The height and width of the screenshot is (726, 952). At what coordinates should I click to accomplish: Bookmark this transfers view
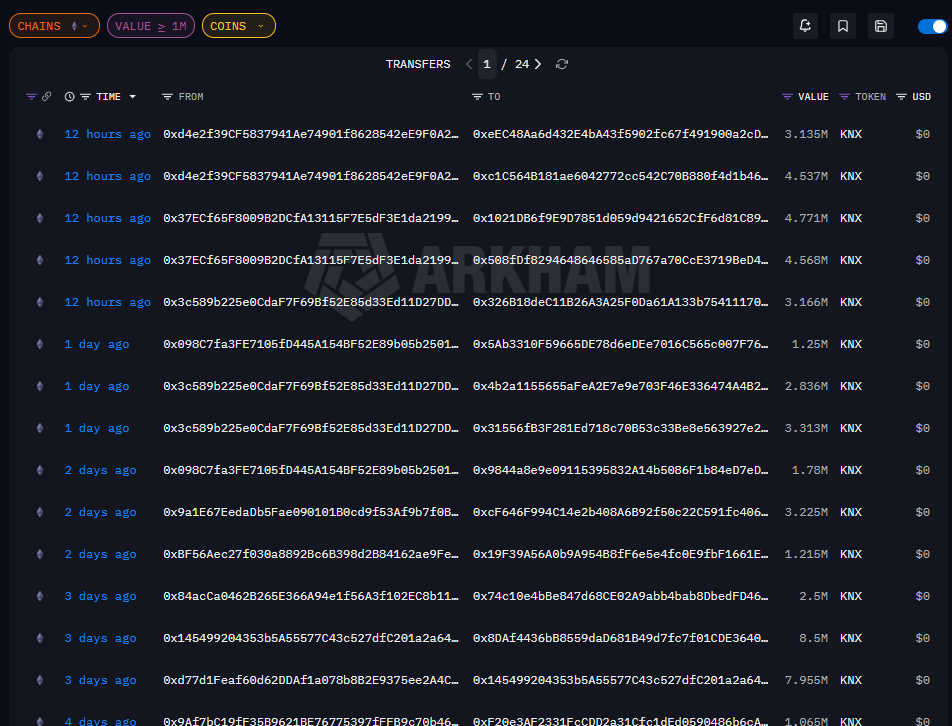[843, 26]
